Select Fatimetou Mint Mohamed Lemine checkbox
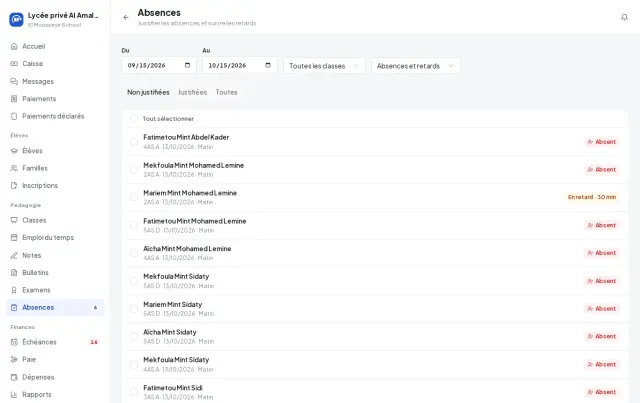 134,225
